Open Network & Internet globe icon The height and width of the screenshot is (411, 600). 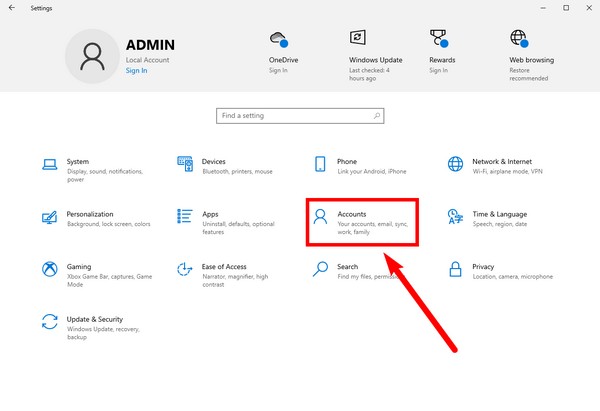pyautogui.click(x=455, y=164)
